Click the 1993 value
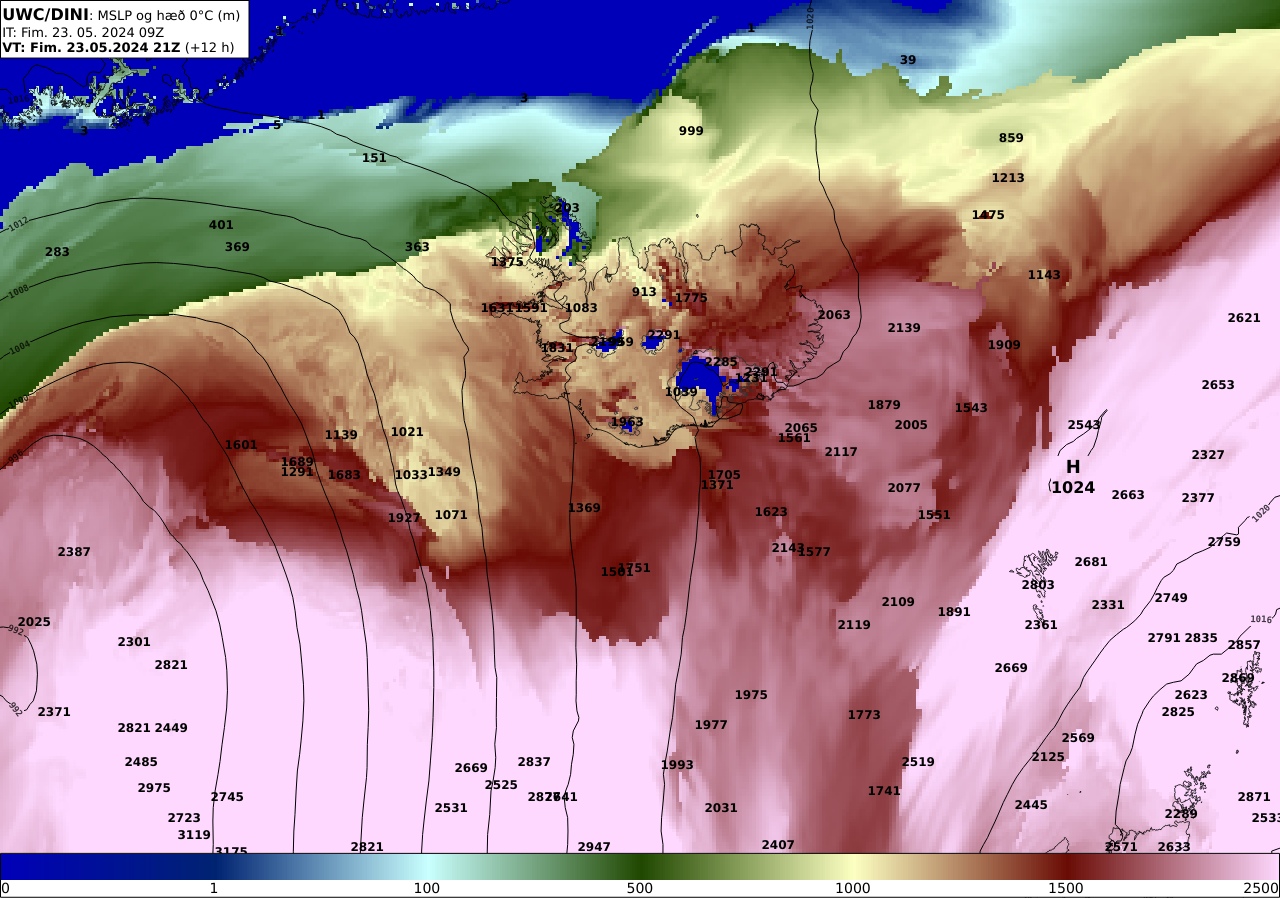This screenshot has width=1280, height=898. point(677,765)
